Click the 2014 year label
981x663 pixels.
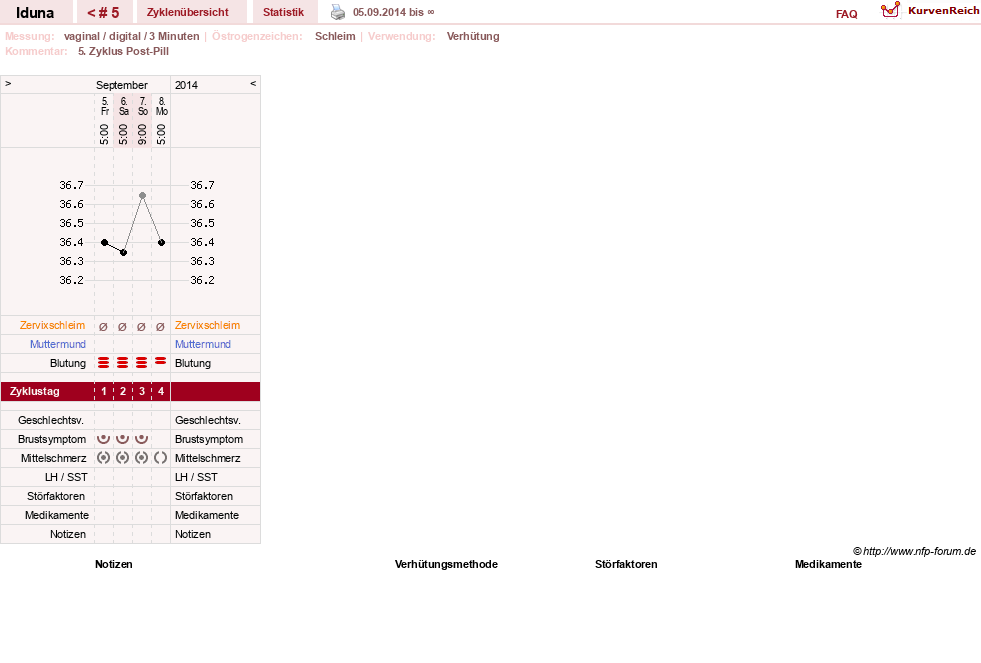point(186,85)
